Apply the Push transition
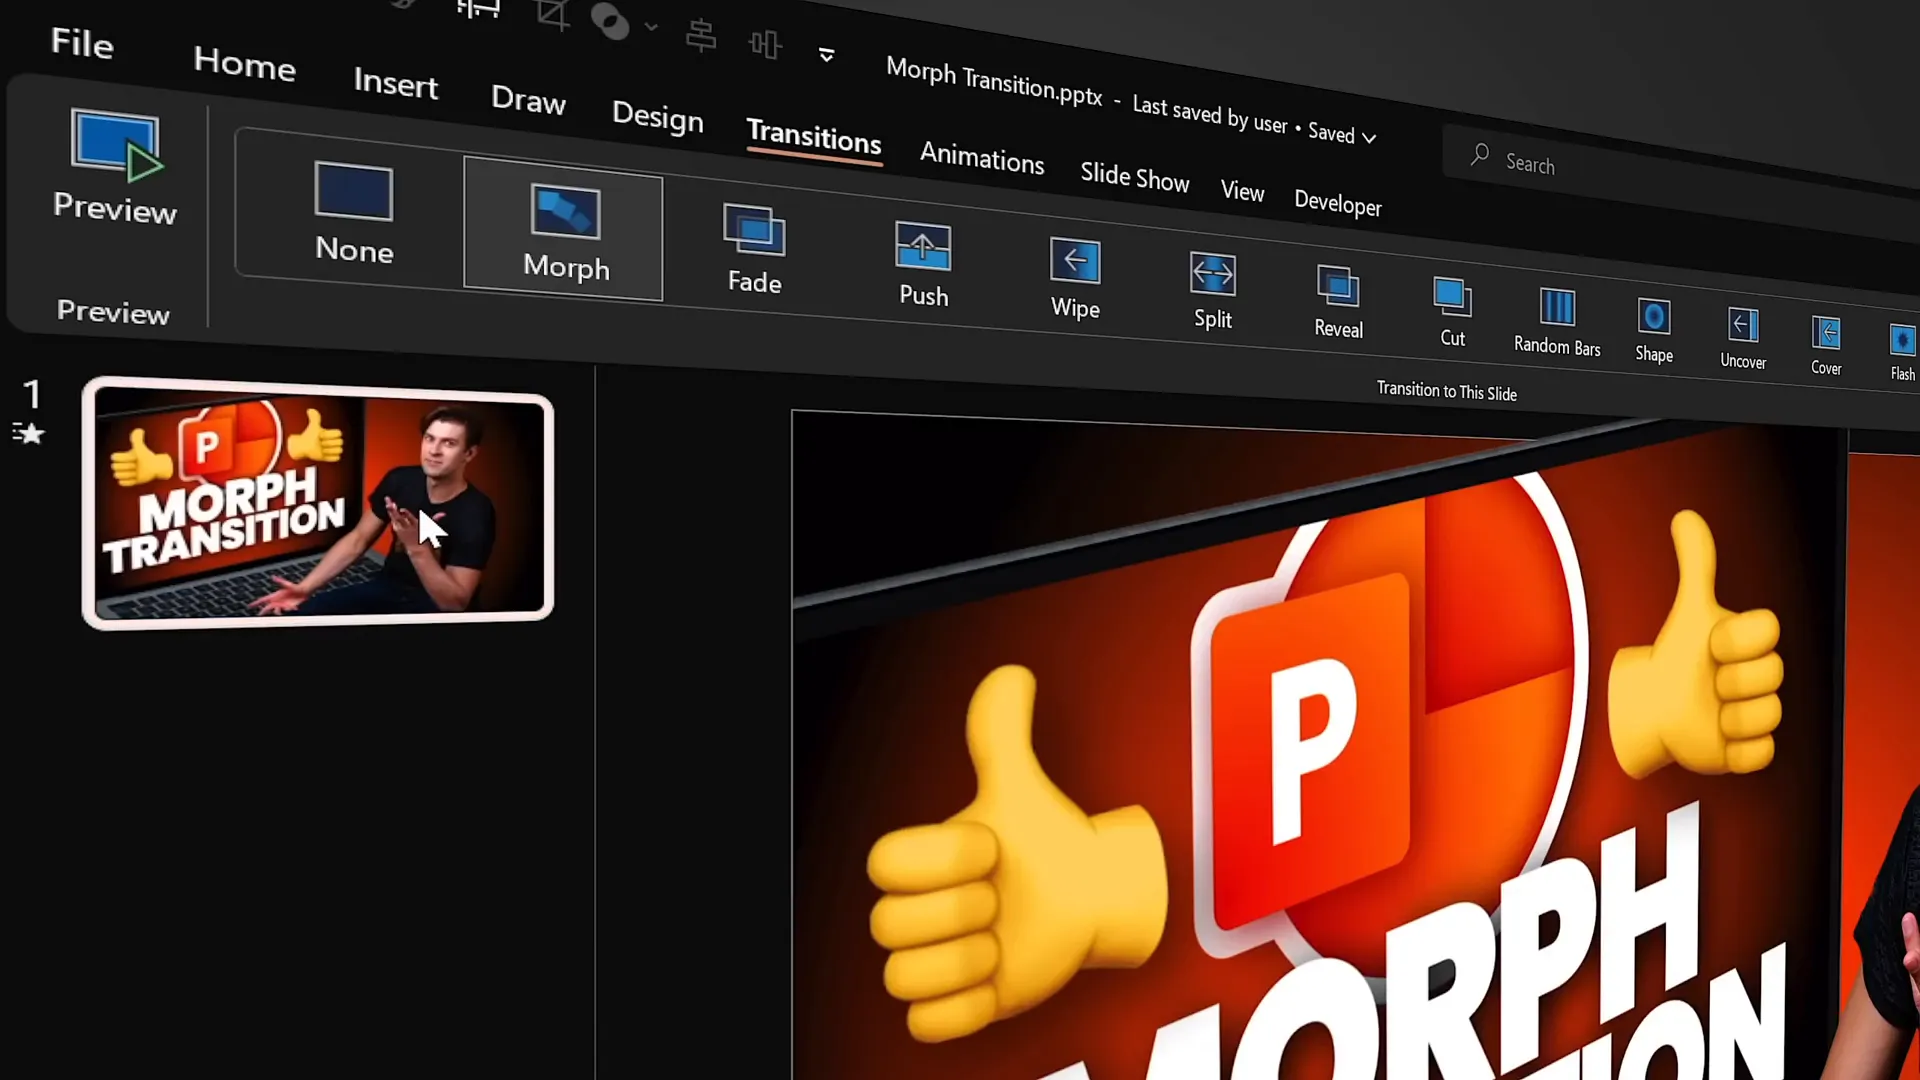The image size is (1920, 1080). point(923,265)
